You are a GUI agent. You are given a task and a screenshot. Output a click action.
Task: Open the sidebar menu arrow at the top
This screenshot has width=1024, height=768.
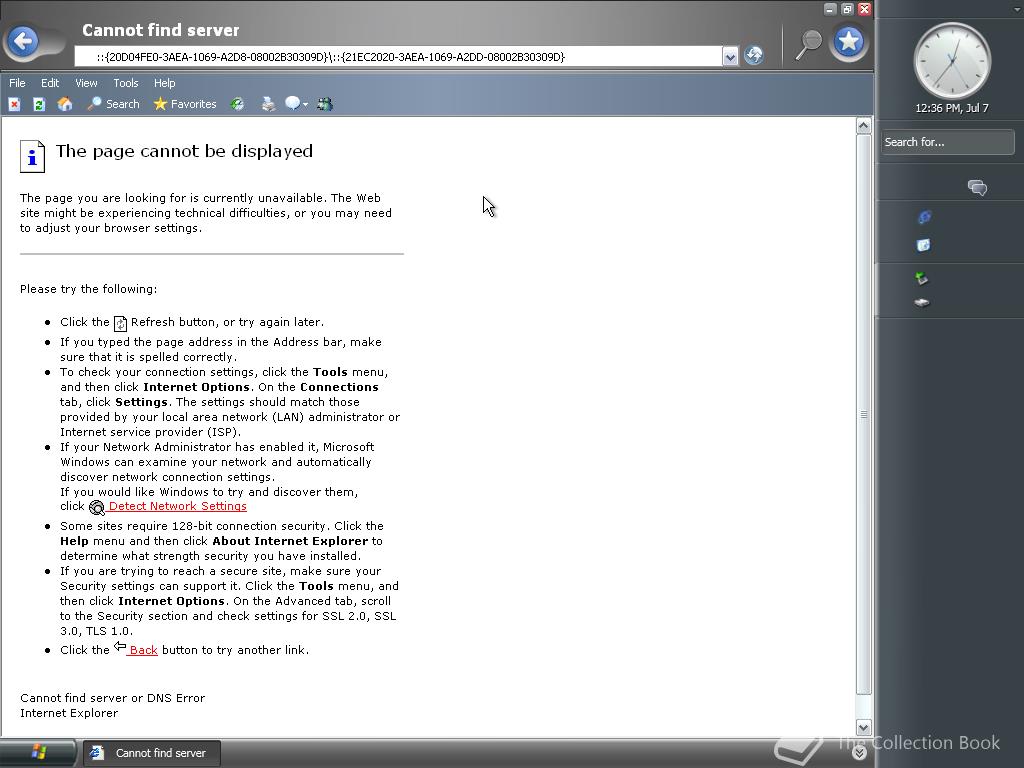point(1016,8)
